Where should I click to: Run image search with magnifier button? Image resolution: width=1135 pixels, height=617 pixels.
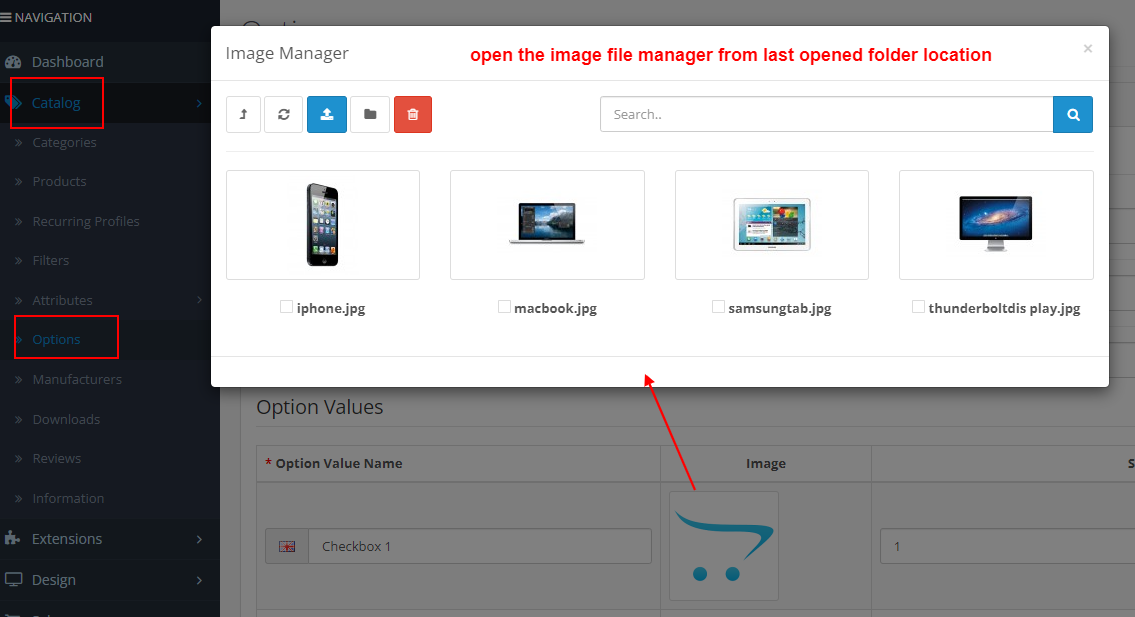point(1072,114)
